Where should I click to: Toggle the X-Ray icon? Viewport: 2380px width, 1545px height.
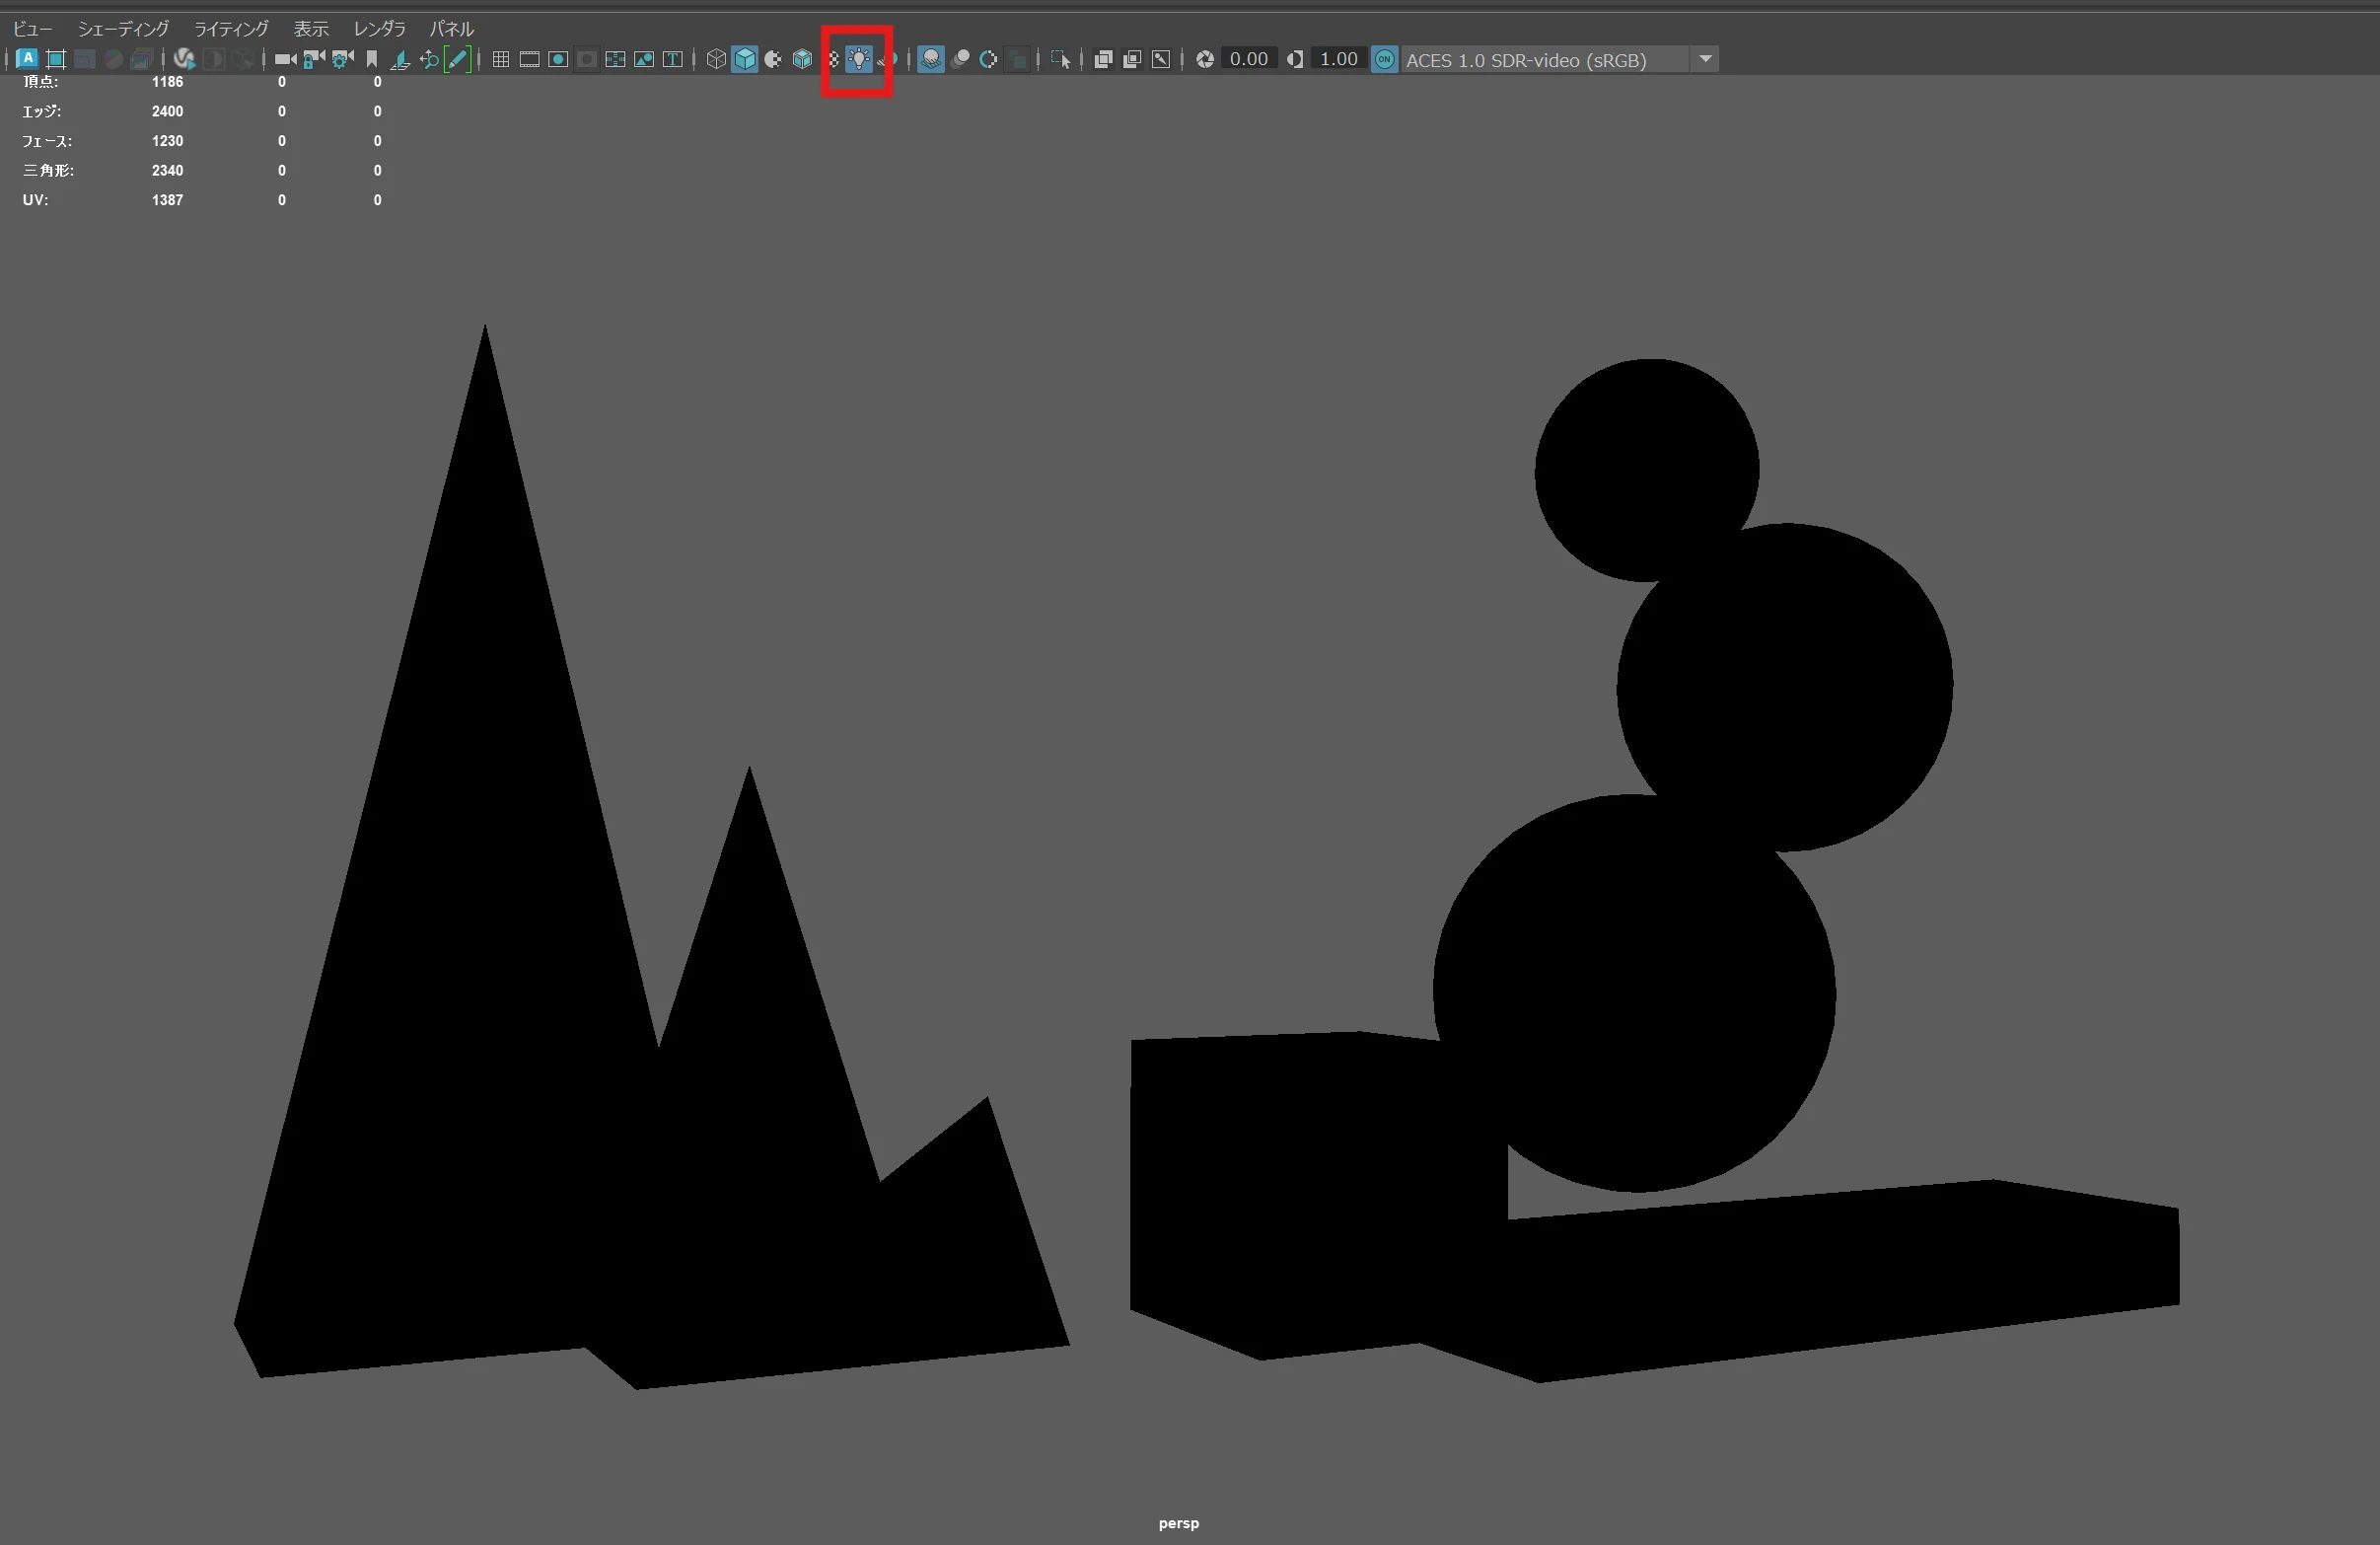click(x=1103, y=59)
